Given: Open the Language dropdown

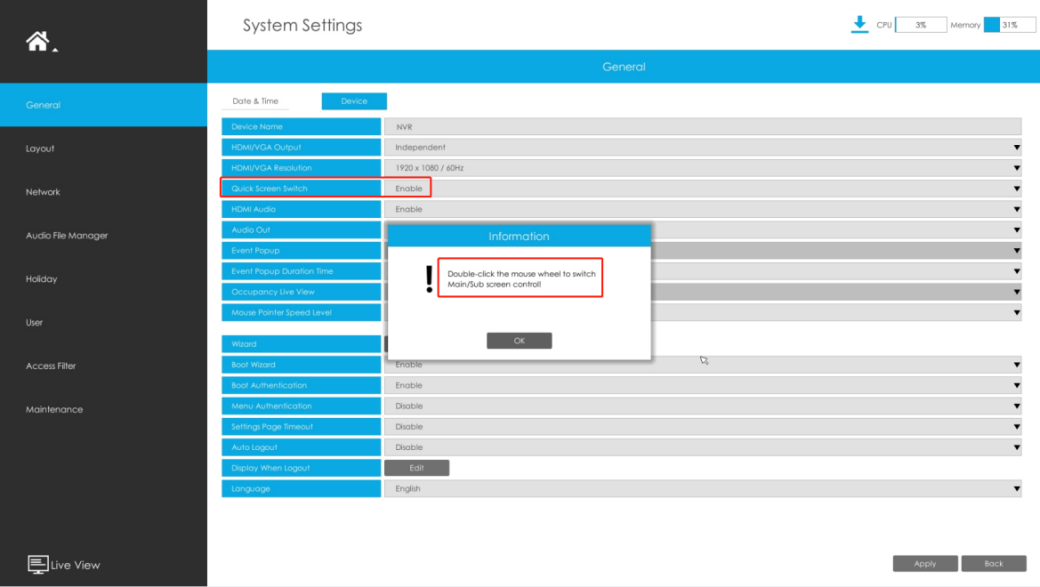Looking at the screenshot, I should click(702, 489).
